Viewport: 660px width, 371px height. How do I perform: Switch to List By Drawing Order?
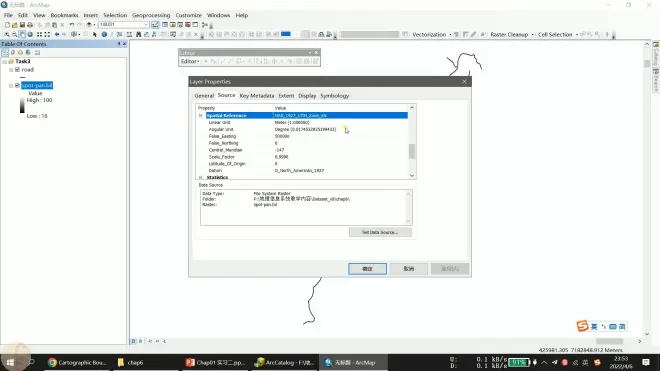[x=5, y=53]
